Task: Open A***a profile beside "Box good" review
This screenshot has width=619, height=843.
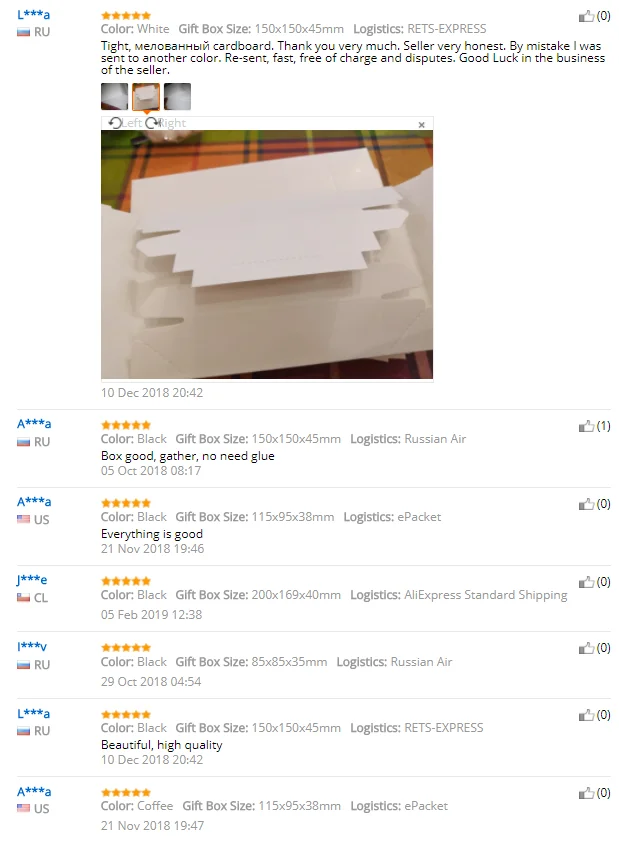Action: click(34, 424)
